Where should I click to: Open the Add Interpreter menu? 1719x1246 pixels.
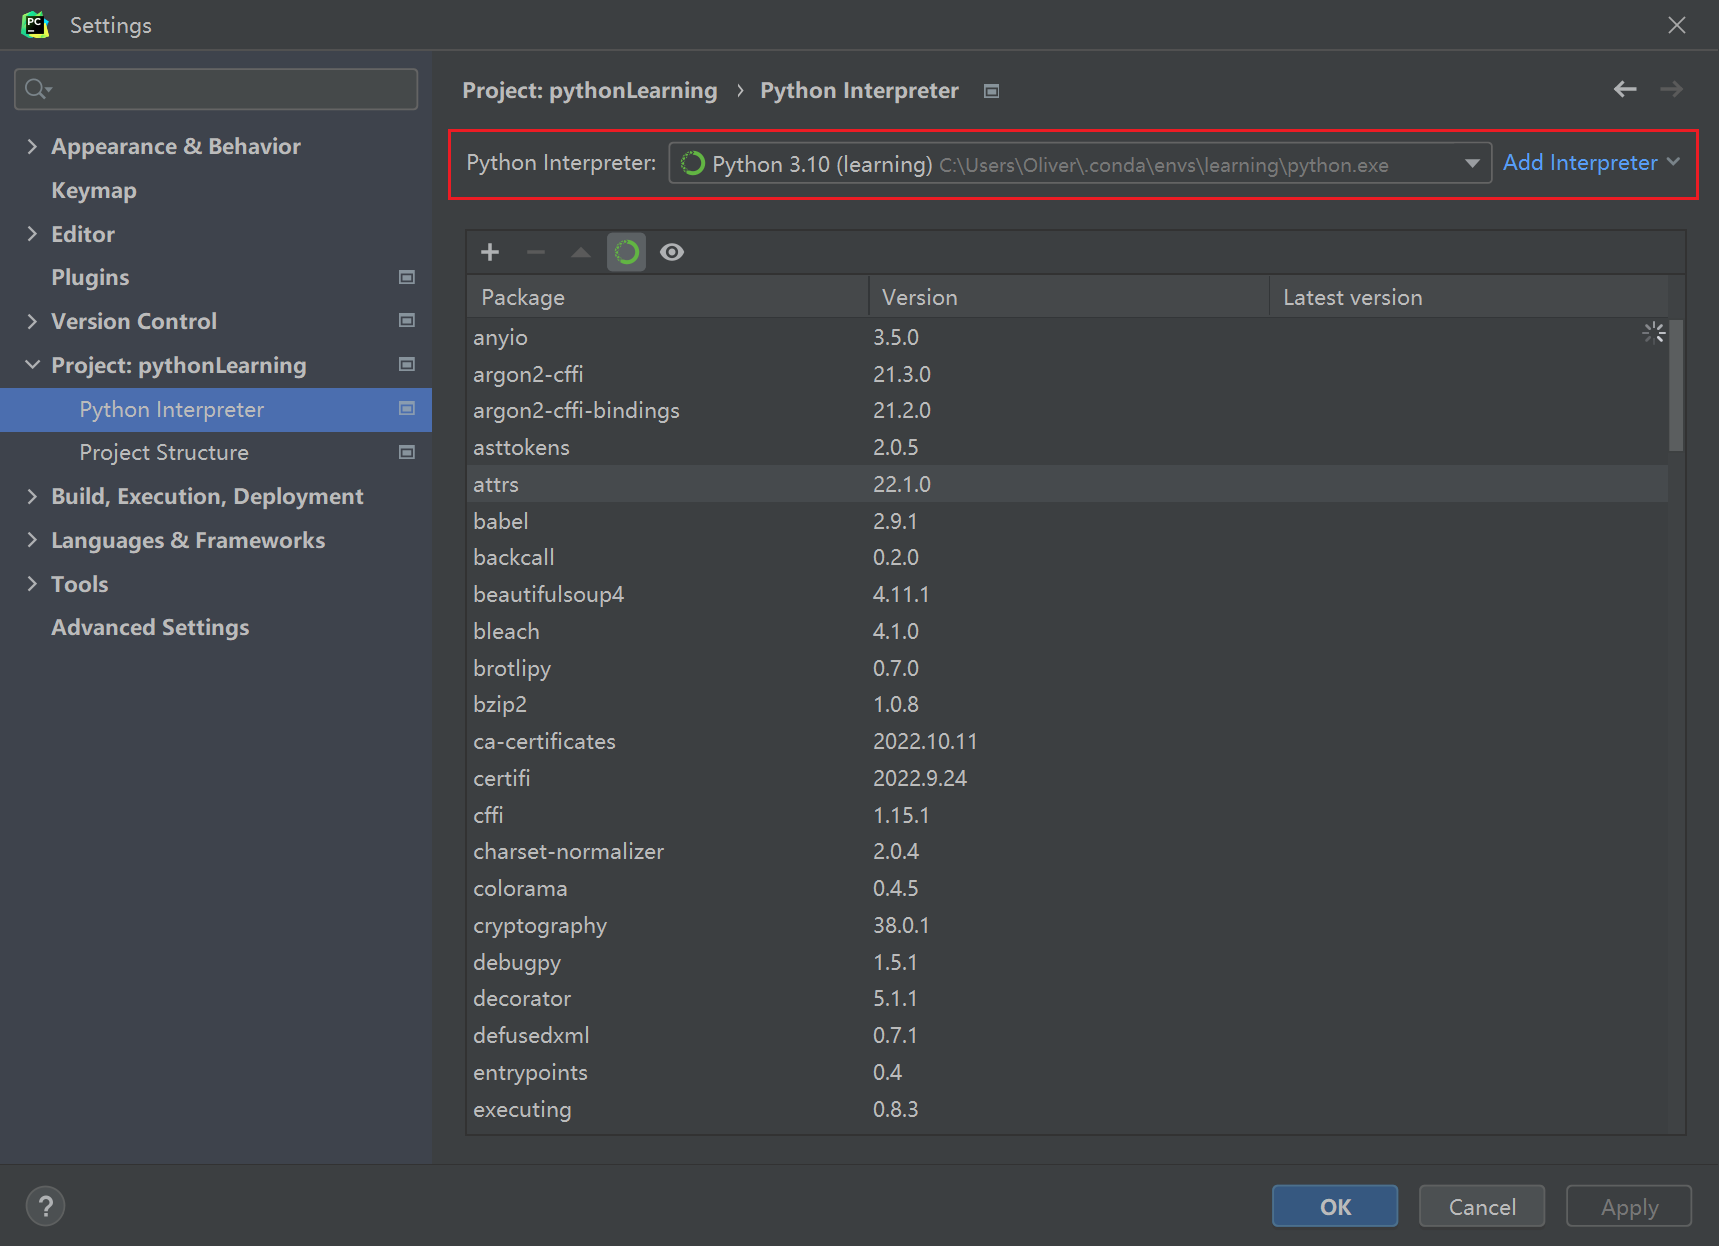click(1591, 162)
